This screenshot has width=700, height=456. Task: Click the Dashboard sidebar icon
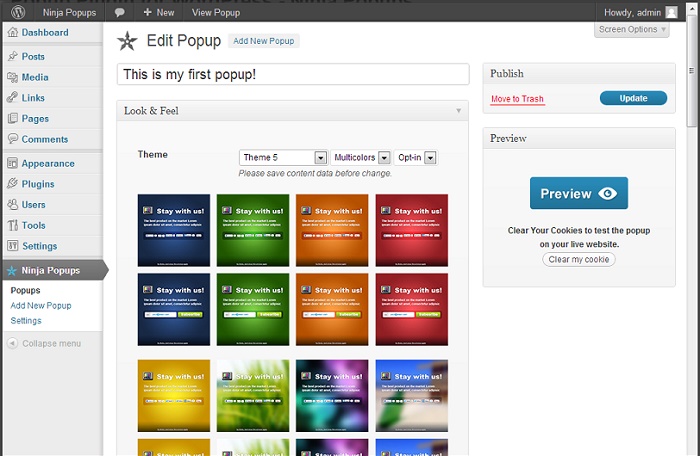coord(12,33)
